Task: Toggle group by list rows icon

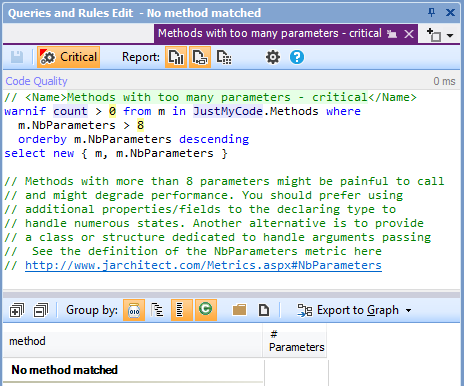Action: point(182,310)
